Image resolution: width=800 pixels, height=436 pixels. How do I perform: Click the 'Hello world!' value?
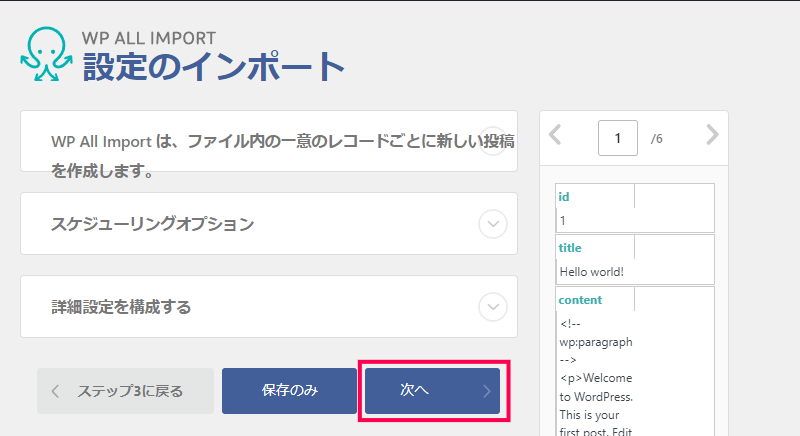coord(592,272)
